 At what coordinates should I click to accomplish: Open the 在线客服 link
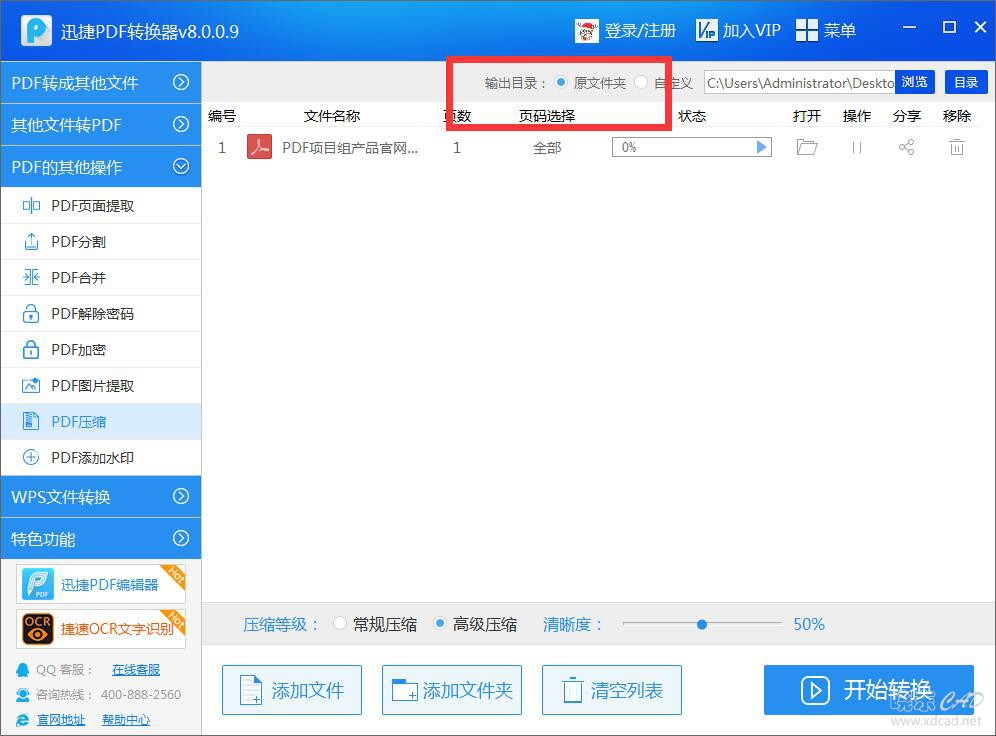tap(136, 669)
